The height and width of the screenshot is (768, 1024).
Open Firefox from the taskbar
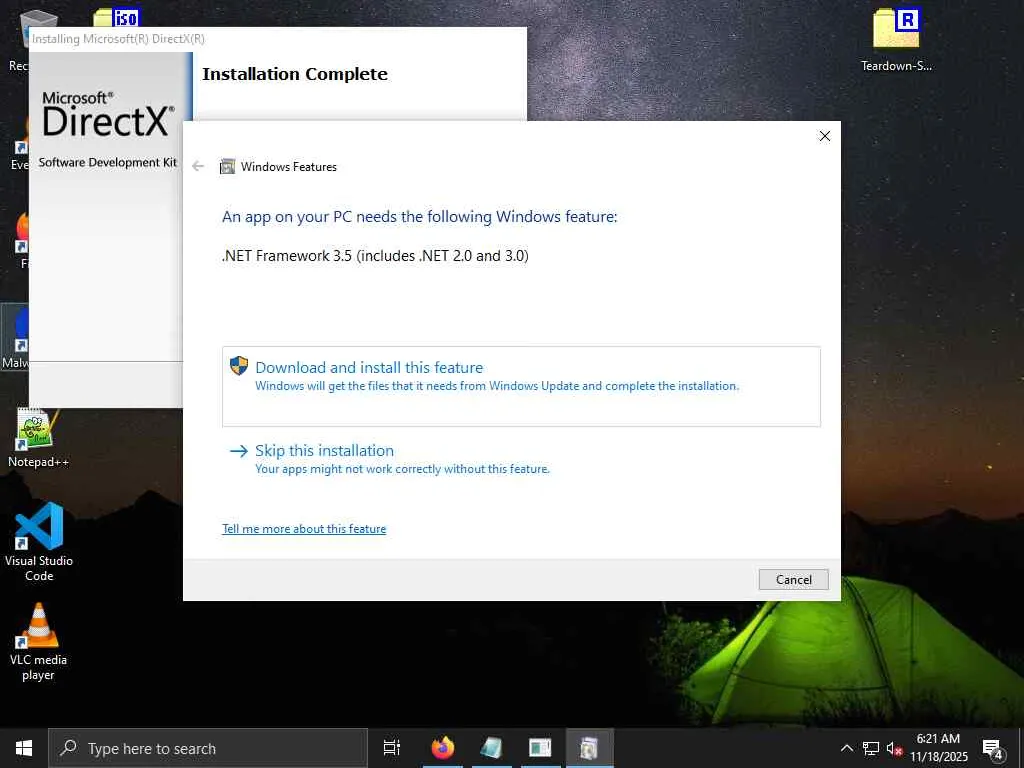(443, 748)
